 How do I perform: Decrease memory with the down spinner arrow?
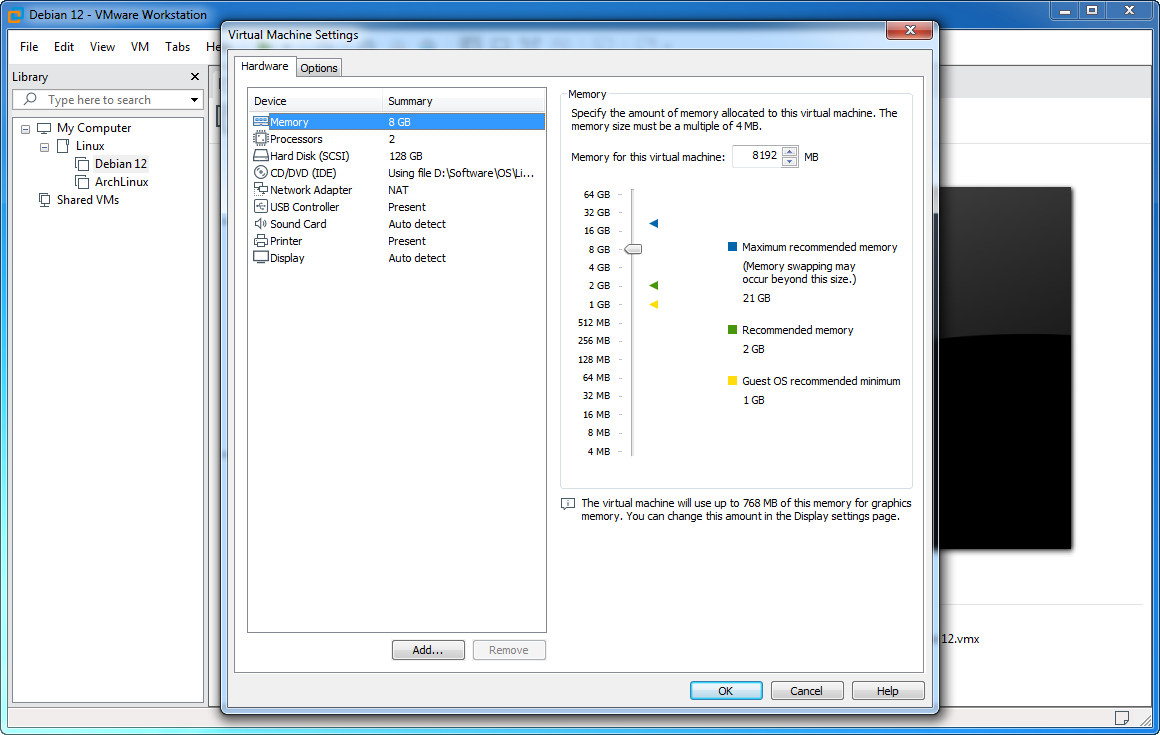[789, 161]
